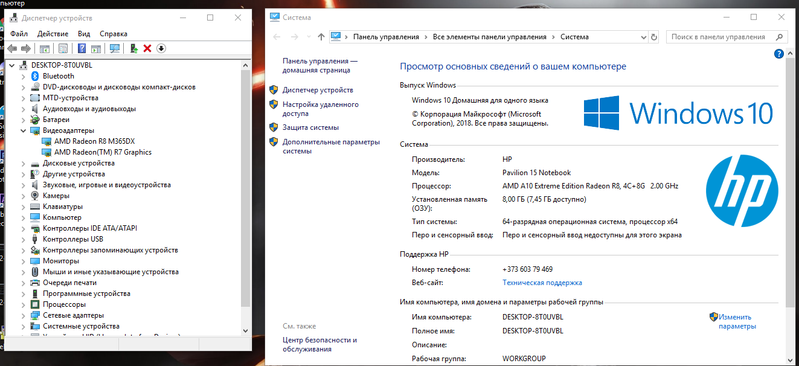
Task: Expand the Аудиовходы и аудиовыходы category
Action: click(23, 109)
